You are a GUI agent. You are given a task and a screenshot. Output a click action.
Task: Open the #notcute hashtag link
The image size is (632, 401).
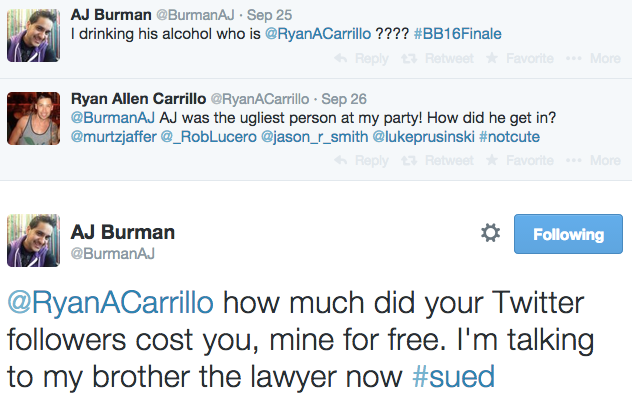[x=511, y=135]
